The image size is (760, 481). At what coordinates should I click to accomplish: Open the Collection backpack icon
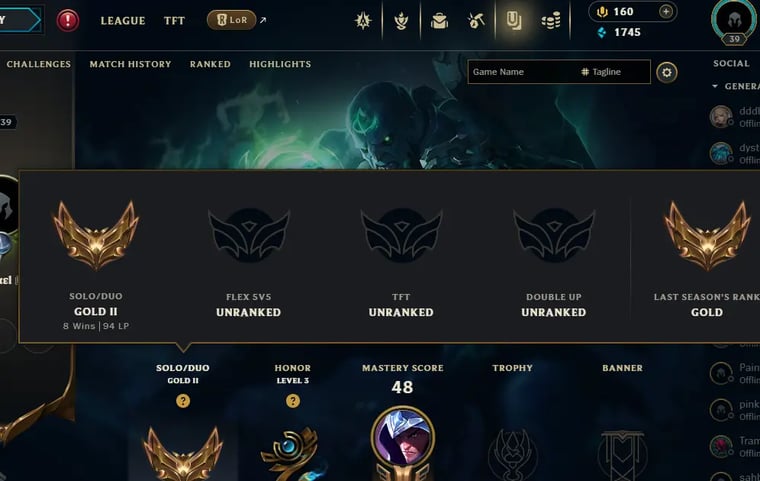[439, 20]
